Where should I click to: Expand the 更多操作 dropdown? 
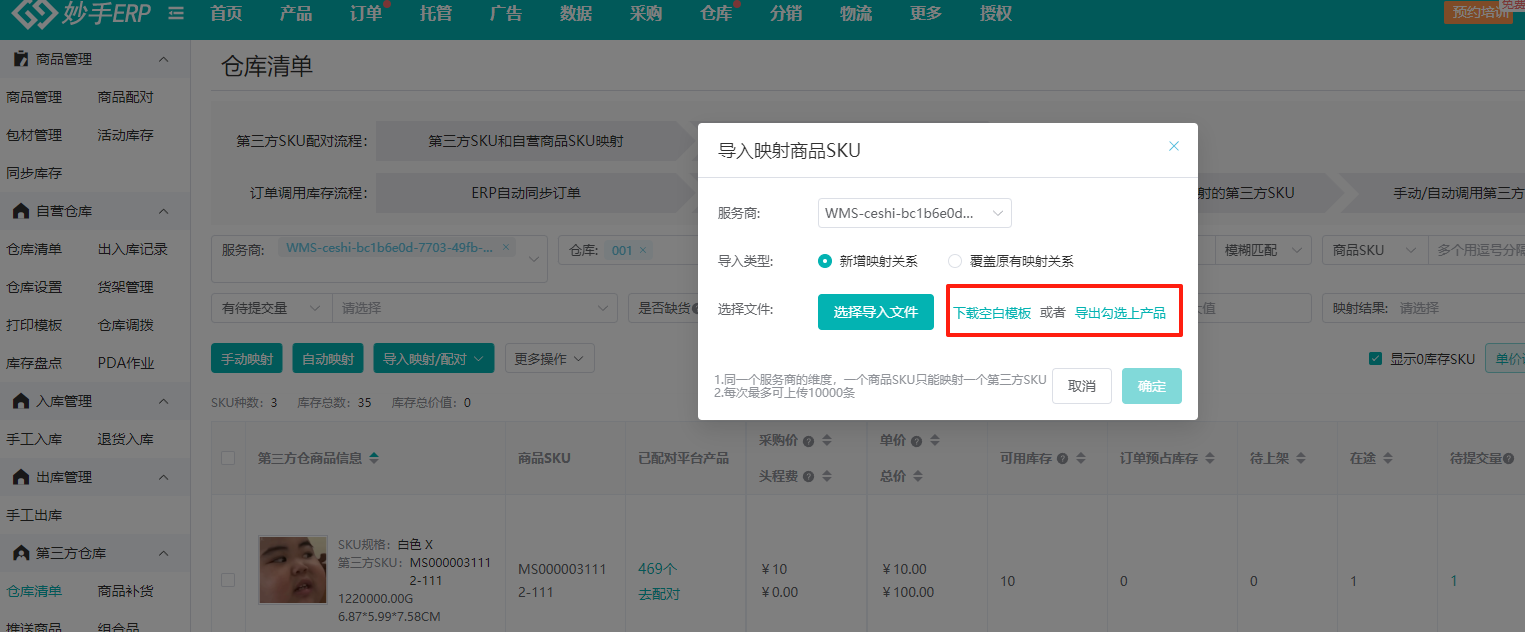coord(549,358)
